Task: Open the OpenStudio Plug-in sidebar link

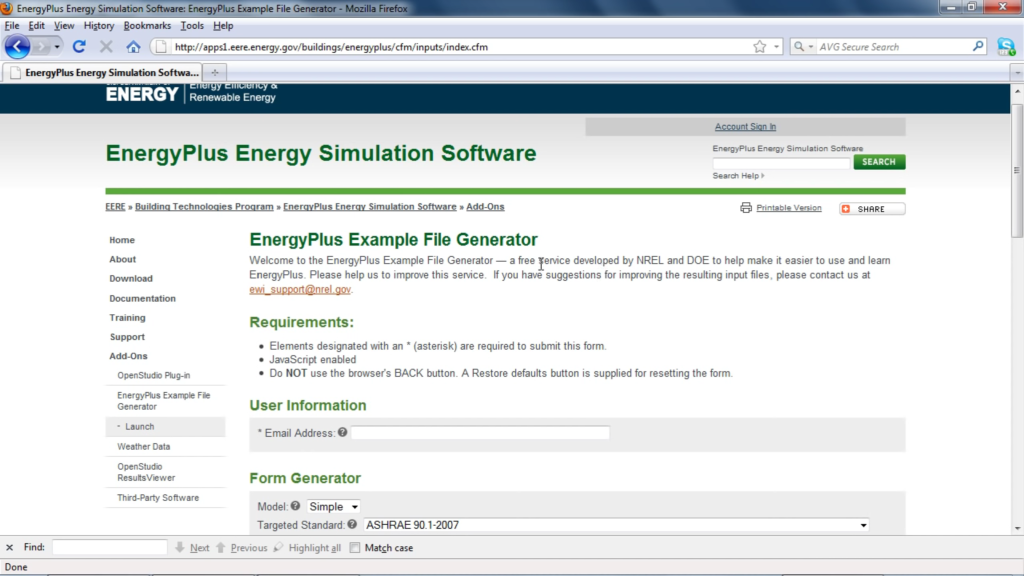Action: pyautogui.click(x=153, y=376)
